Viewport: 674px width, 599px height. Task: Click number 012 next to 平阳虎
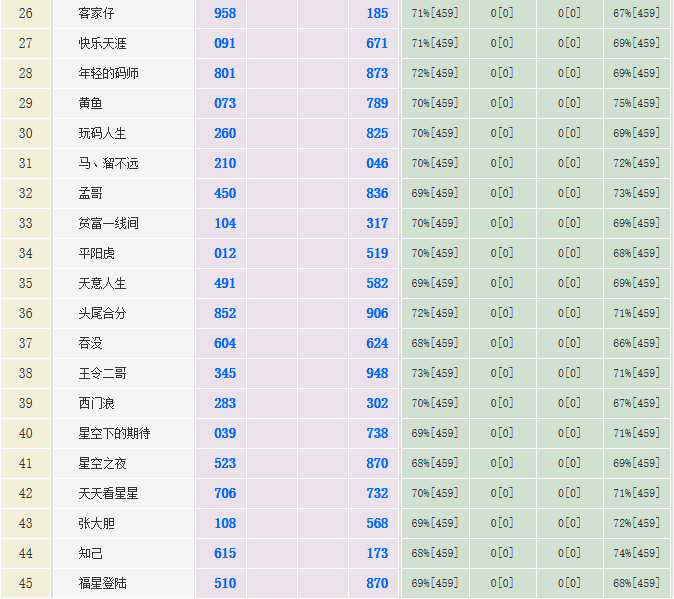225,253
